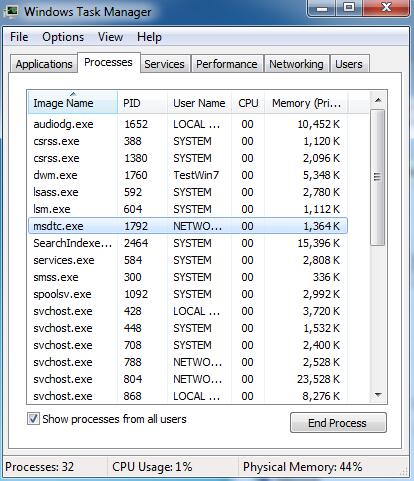This screenshot has height=481, width=414.
Task: Sort by Image Name column header
Action: point(73,103)
